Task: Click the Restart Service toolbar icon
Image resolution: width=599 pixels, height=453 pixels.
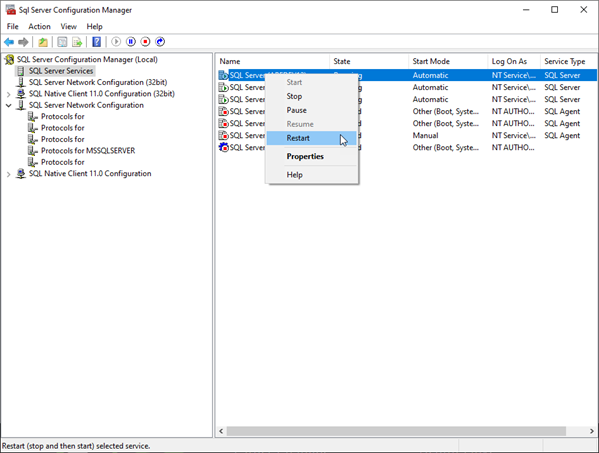Action: 160,42
